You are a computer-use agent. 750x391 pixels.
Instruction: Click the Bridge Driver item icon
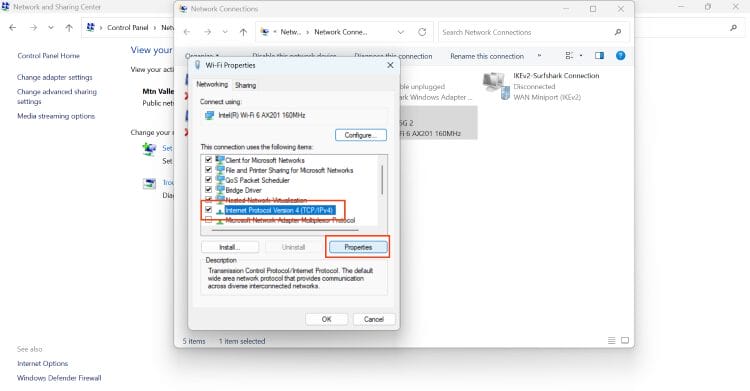(x=220, y=190)
